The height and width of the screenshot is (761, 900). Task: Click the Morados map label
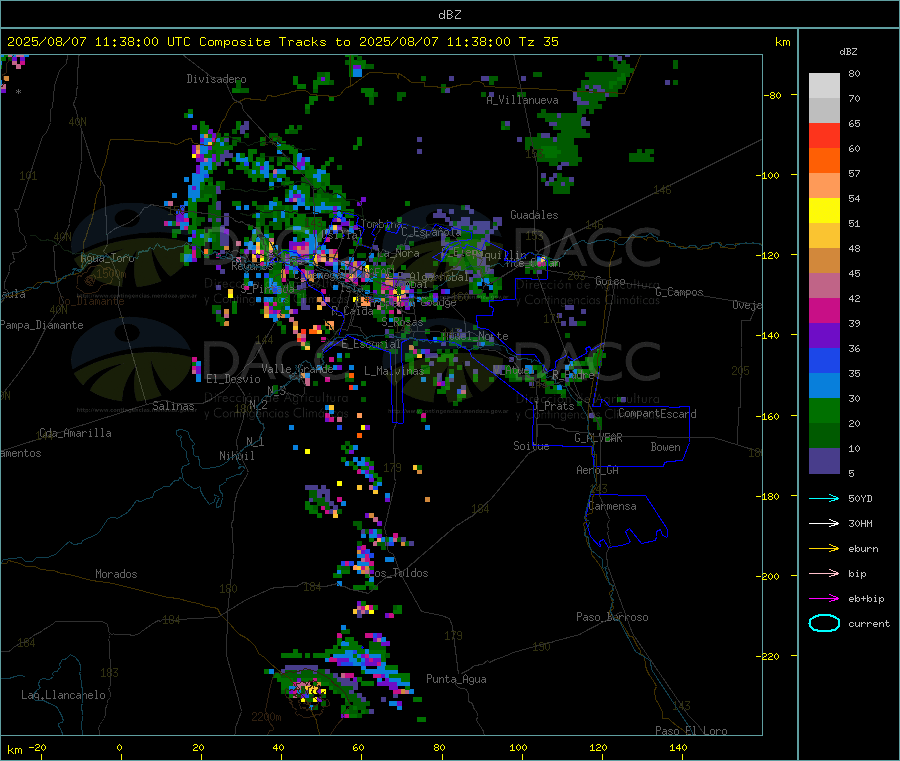click(116, 574)
